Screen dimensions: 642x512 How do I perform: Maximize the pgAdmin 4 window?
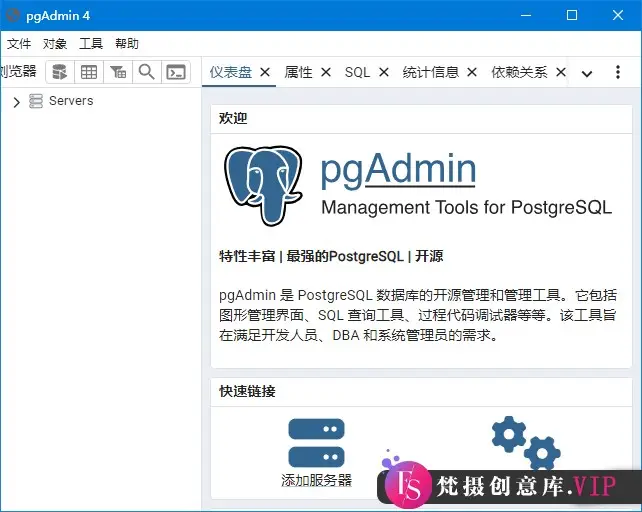572,15
